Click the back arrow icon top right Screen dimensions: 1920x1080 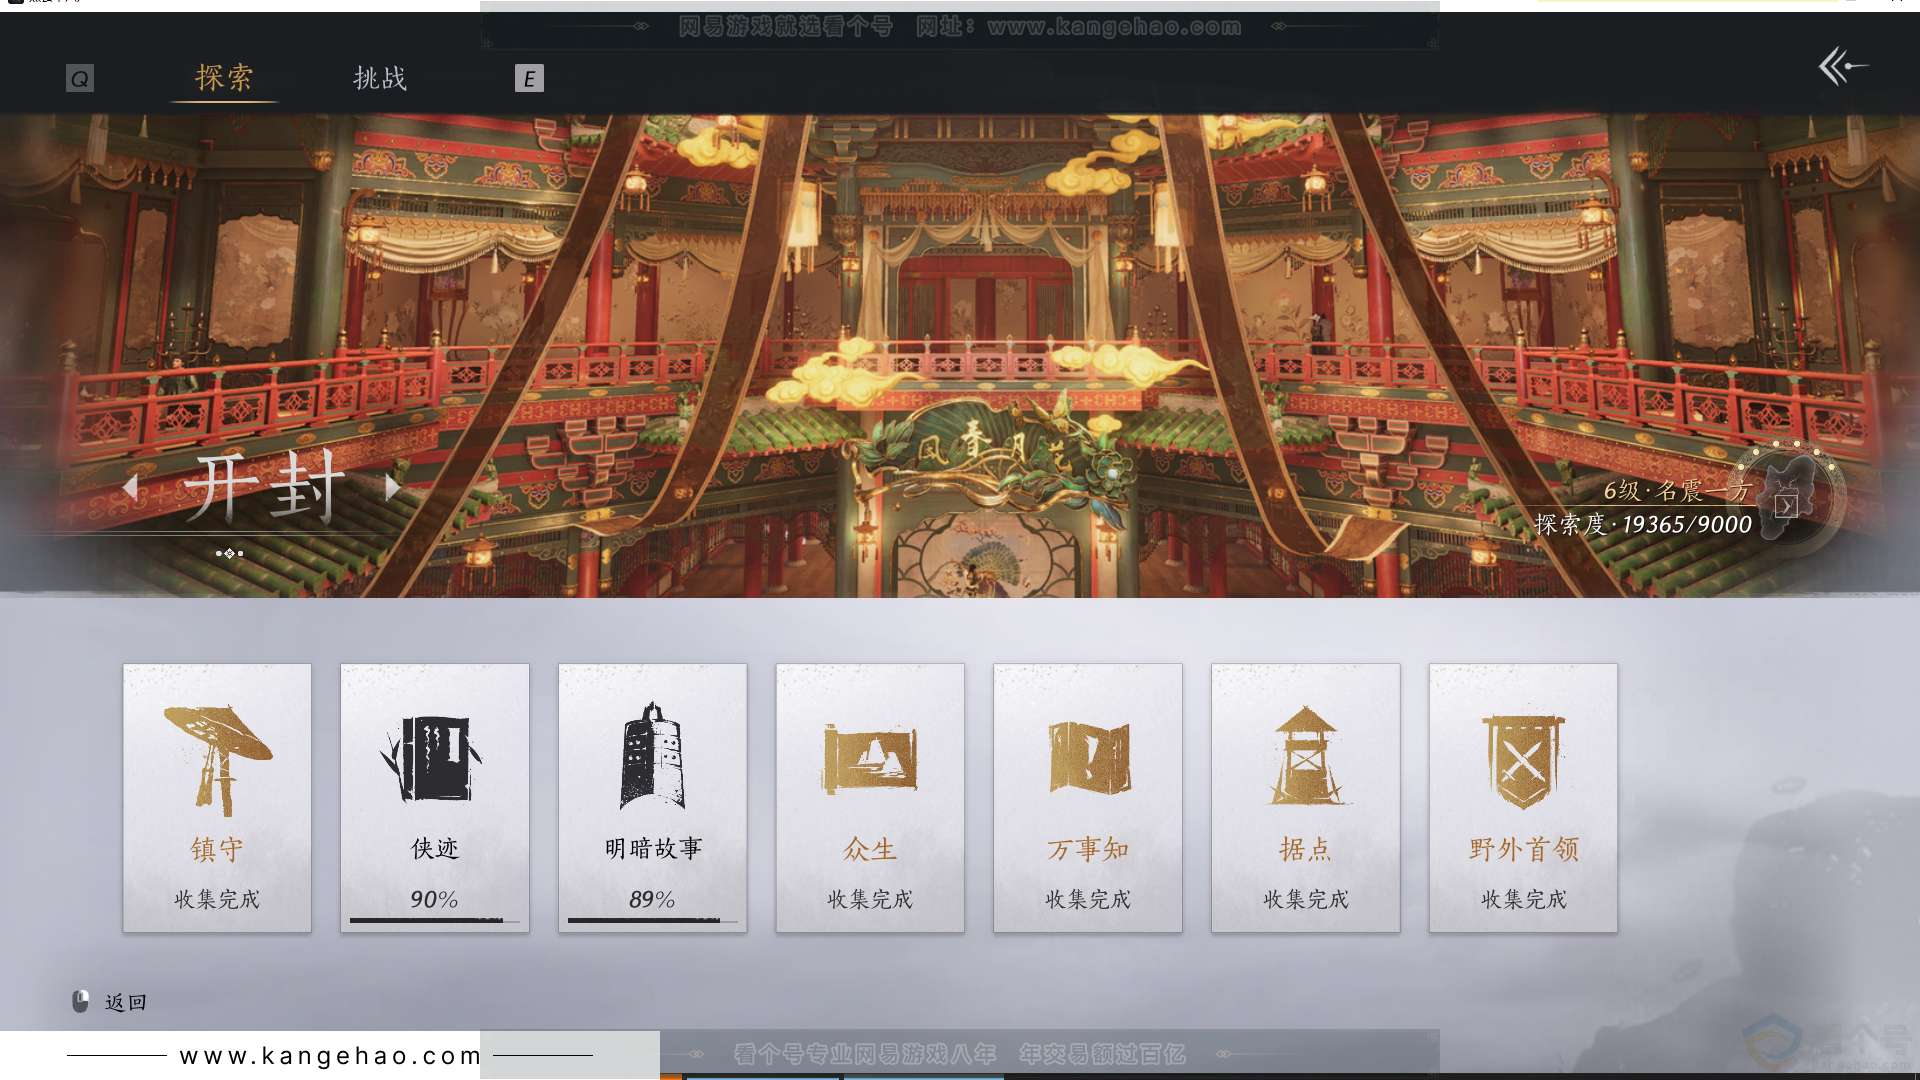pos(1842,67)
